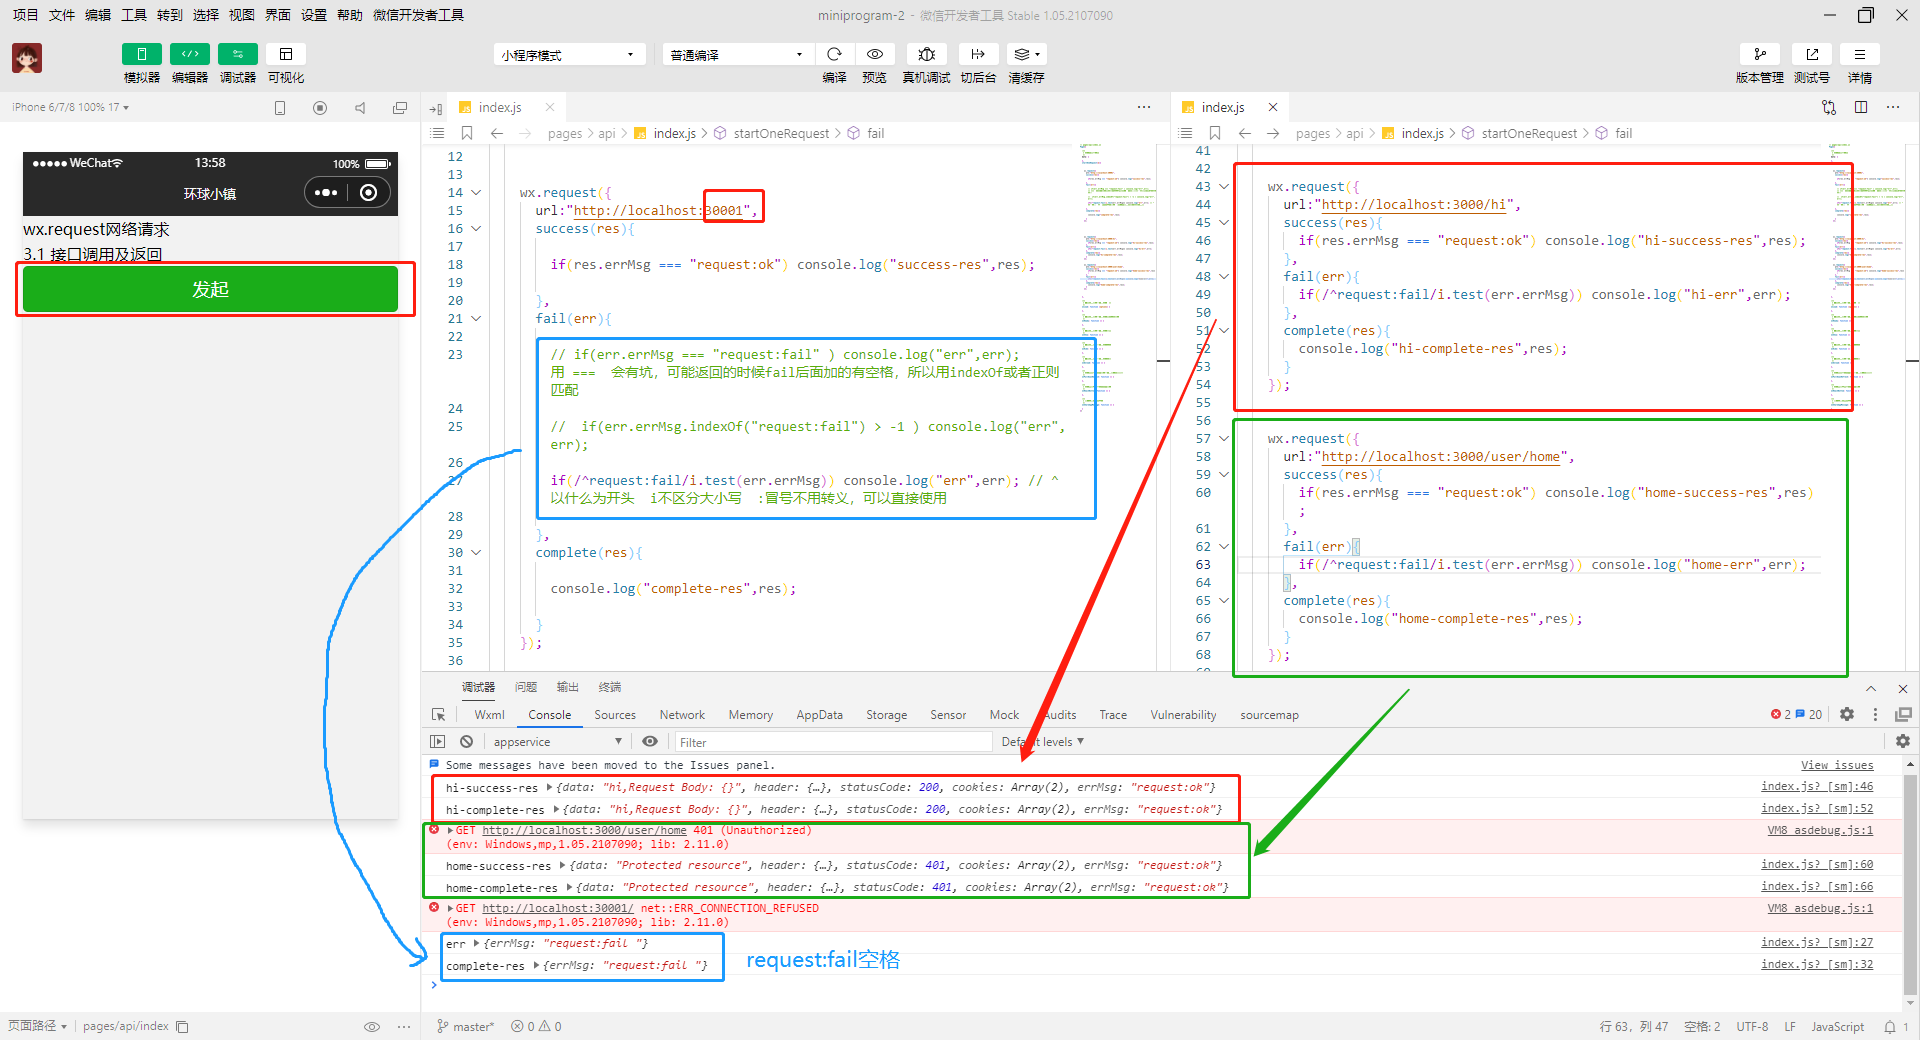Open the details panel (详情)
The image size is (1920, 1040).
[x=1860, y=54]
